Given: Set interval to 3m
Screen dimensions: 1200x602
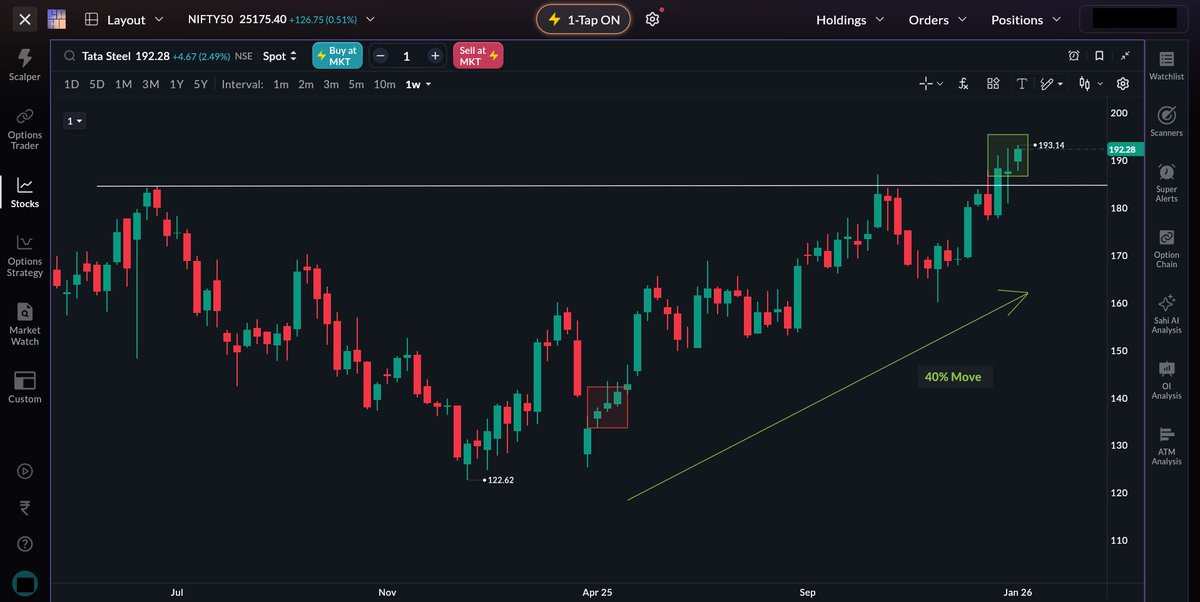Looking at the screenshot, I should tap(331, 84).
